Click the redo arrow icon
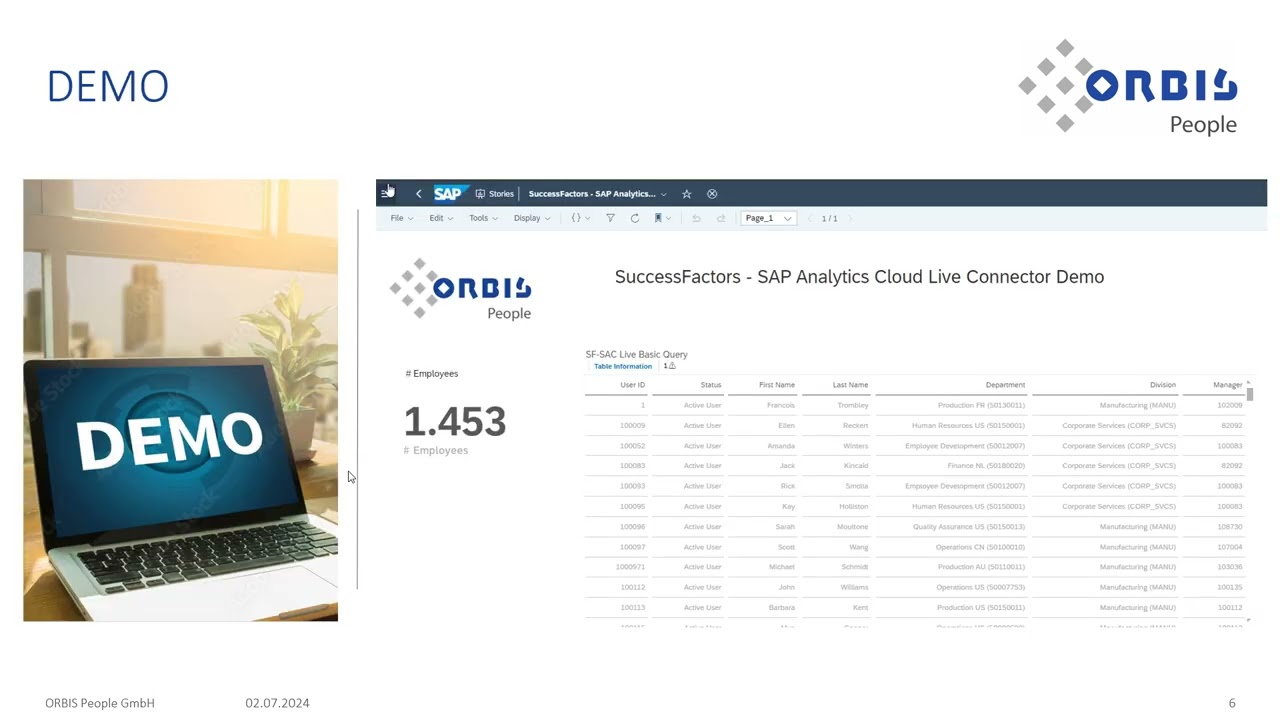Image resolution: width=1280 pixels, height=720 pixels. tap(720, 218)
